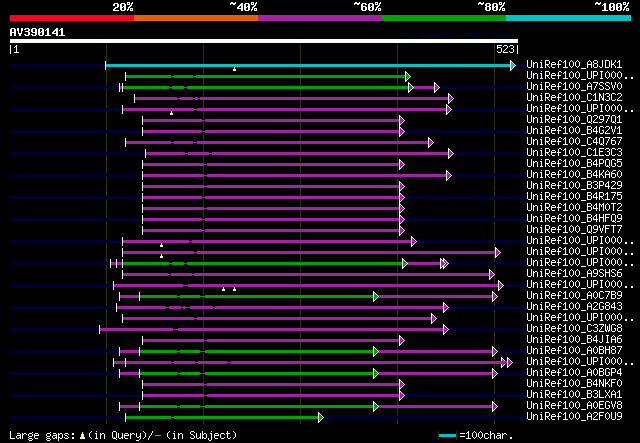The width and height of the screenshot is (640, 443).
Task: Select the UniRef100_A2F0U9 label
Action: click(574, 417)
